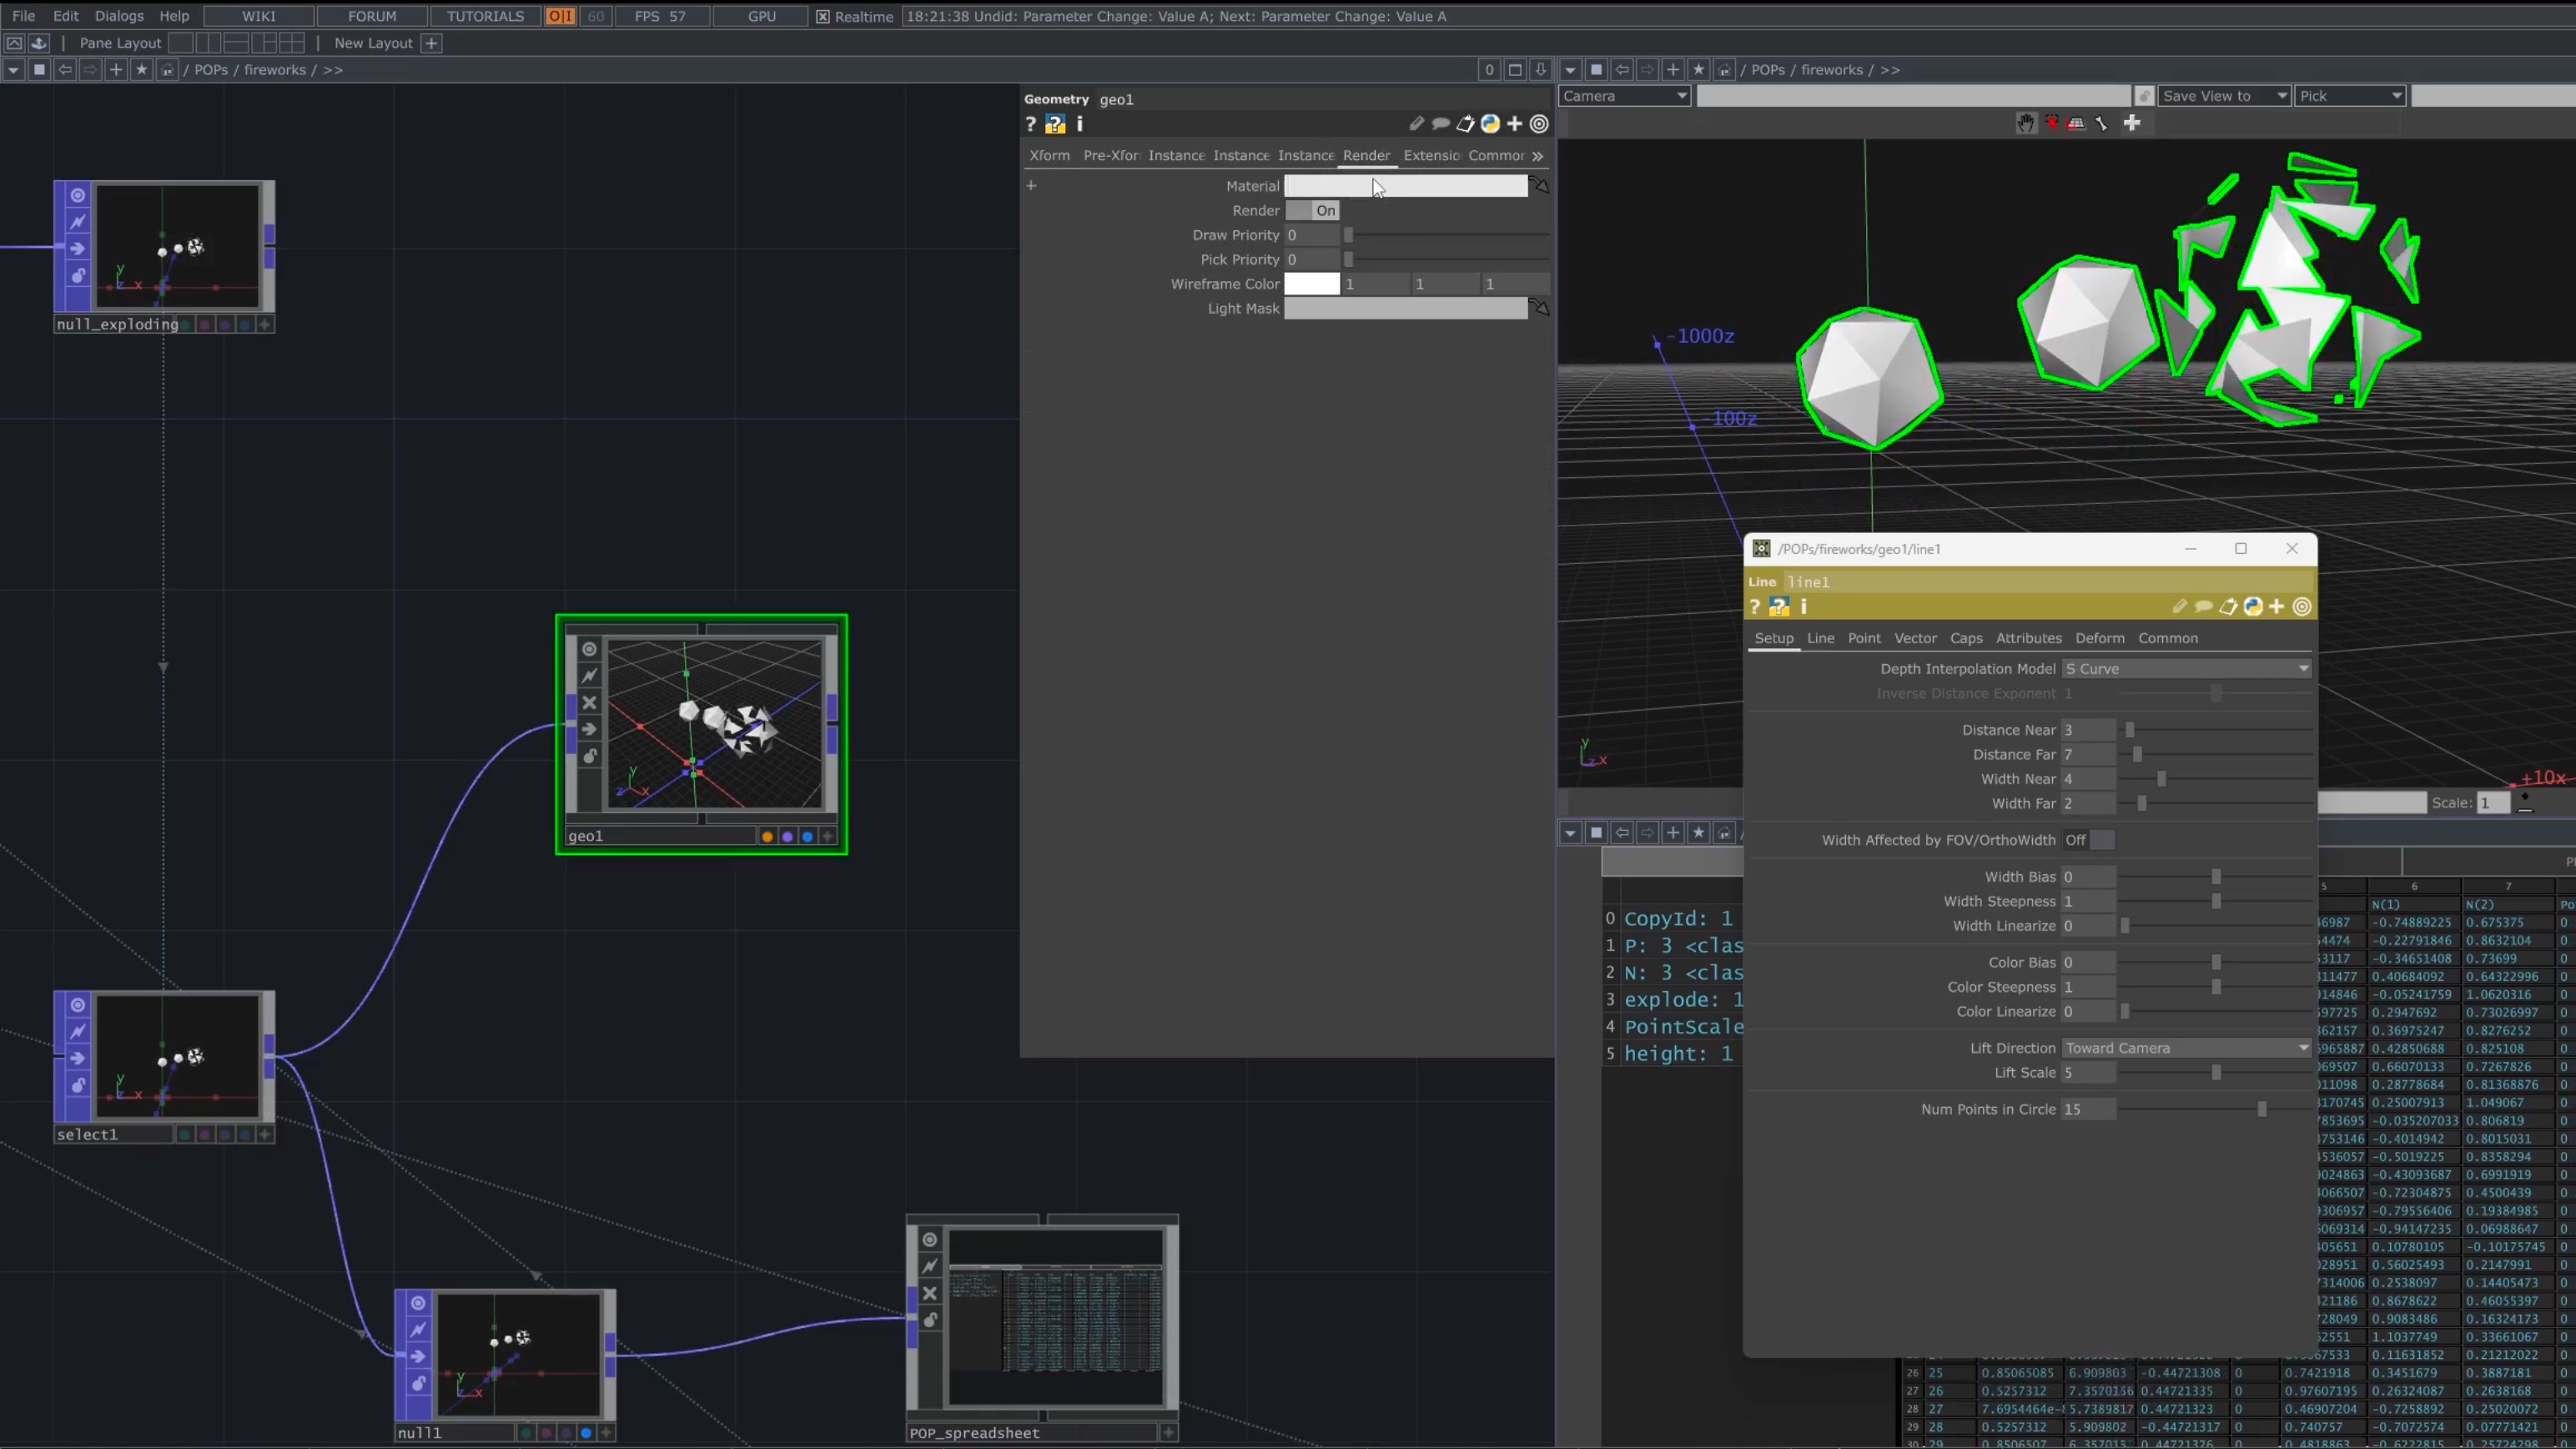Click the WIKI button
Screen dimensions: 2576x1449
click(258, 16)
